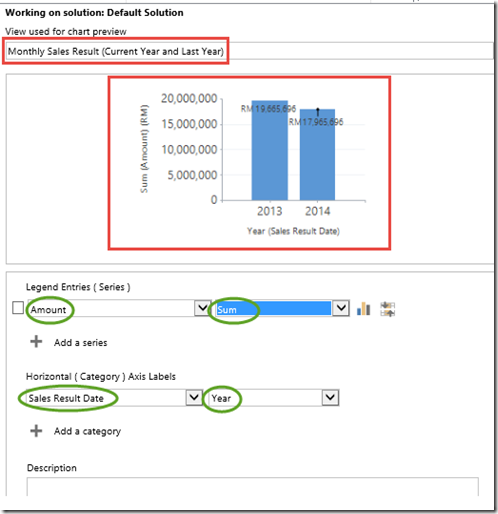Click the Year (Sales Result Date) axis title

pos(293,231)
